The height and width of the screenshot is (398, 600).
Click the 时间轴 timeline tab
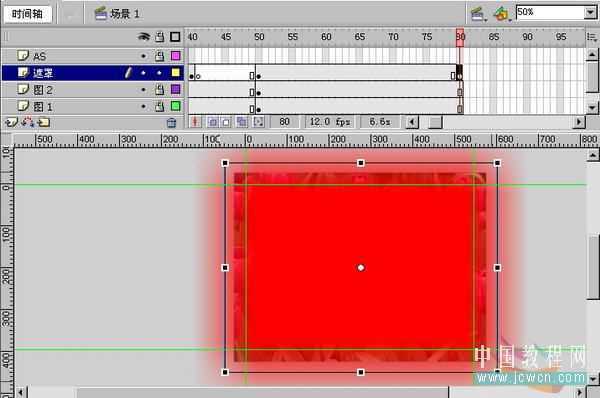point(27,14)
